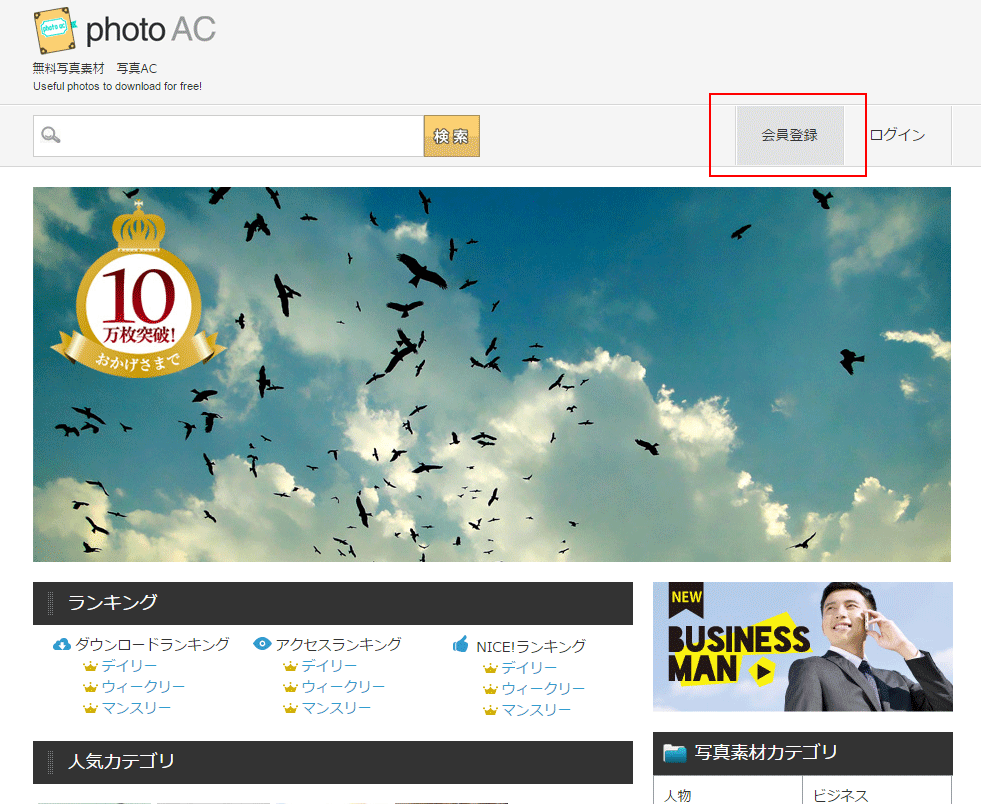
Task: Click the 10万枚突破 gold badge
Action: click(x=138, y=290)
